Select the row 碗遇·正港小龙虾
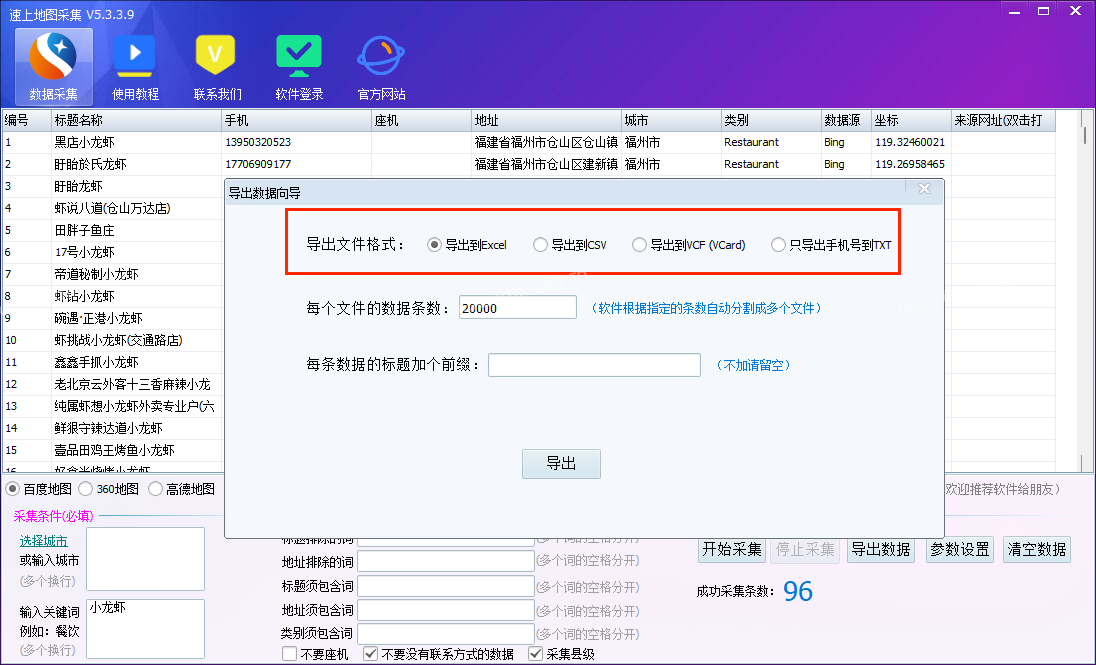Screen dimensions: 1096x665 pos(112,318)
